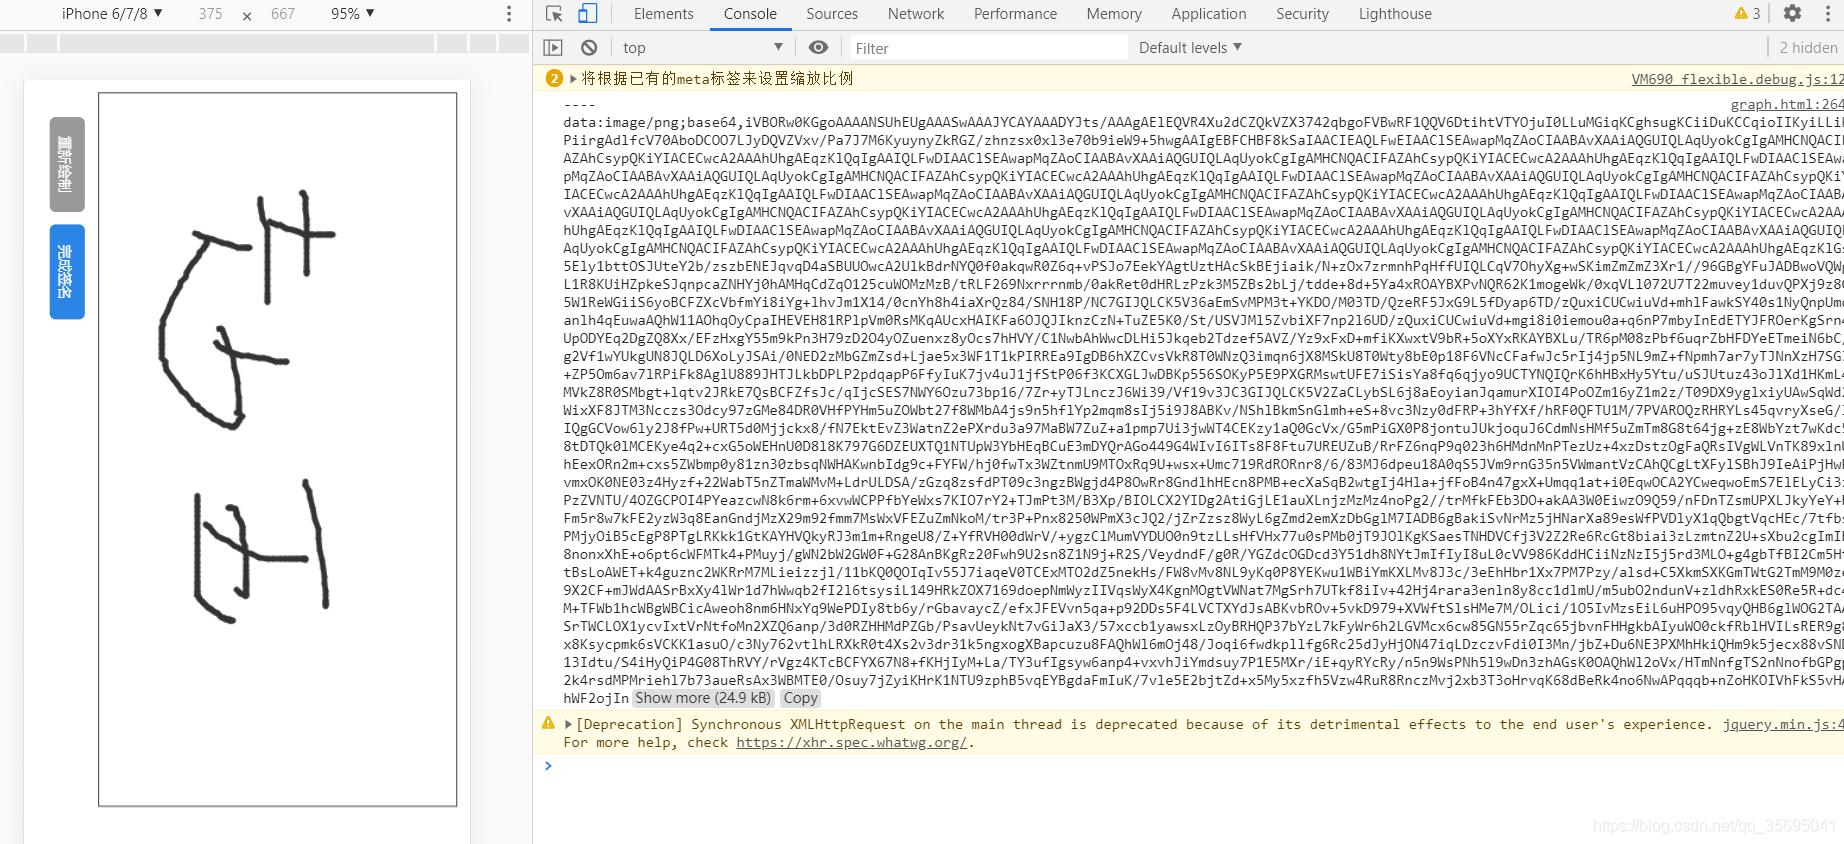Open the device toolbar more options menu
The height and width of the screenshot is (844, 1844).
pos(509,14)
